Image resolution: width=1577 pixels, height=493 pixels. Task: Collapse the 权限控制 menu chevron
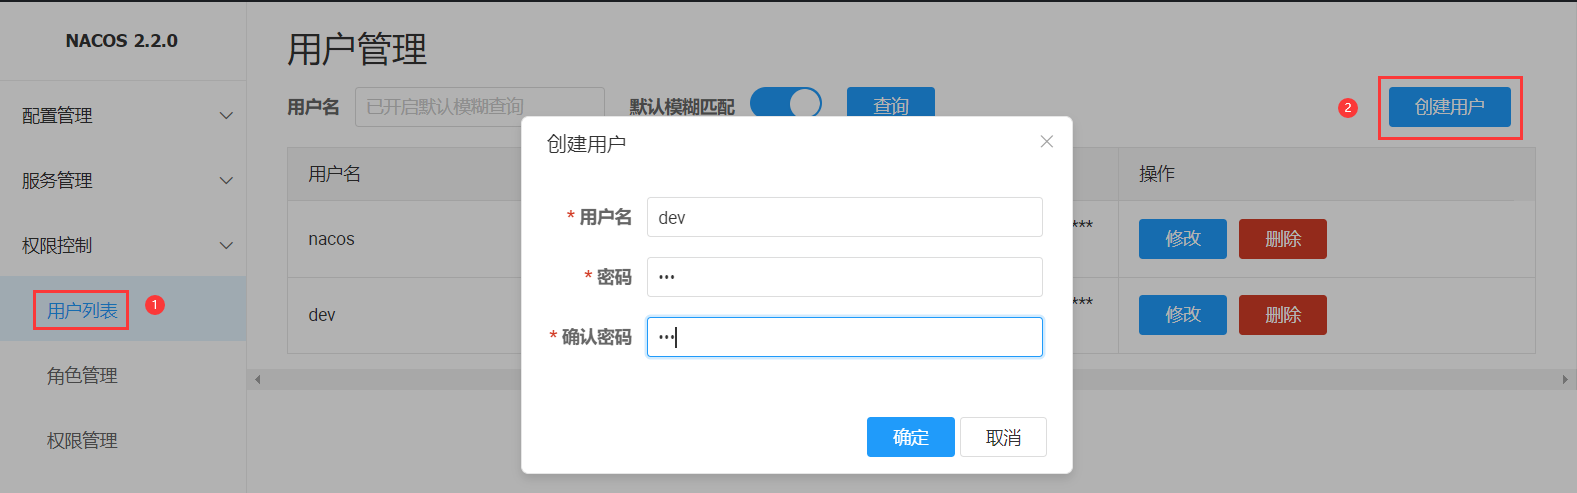(226, 246)
